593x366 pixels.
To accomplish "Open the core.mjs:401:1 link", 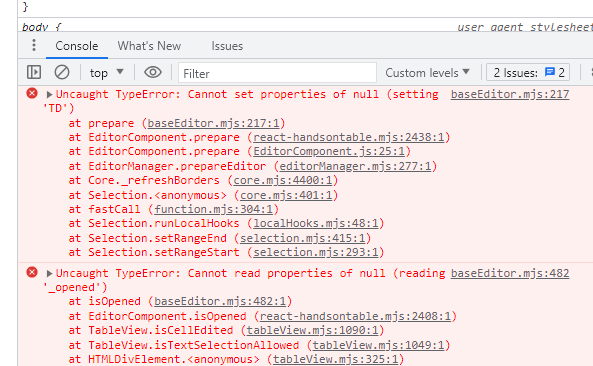I will tap(286, 195).
